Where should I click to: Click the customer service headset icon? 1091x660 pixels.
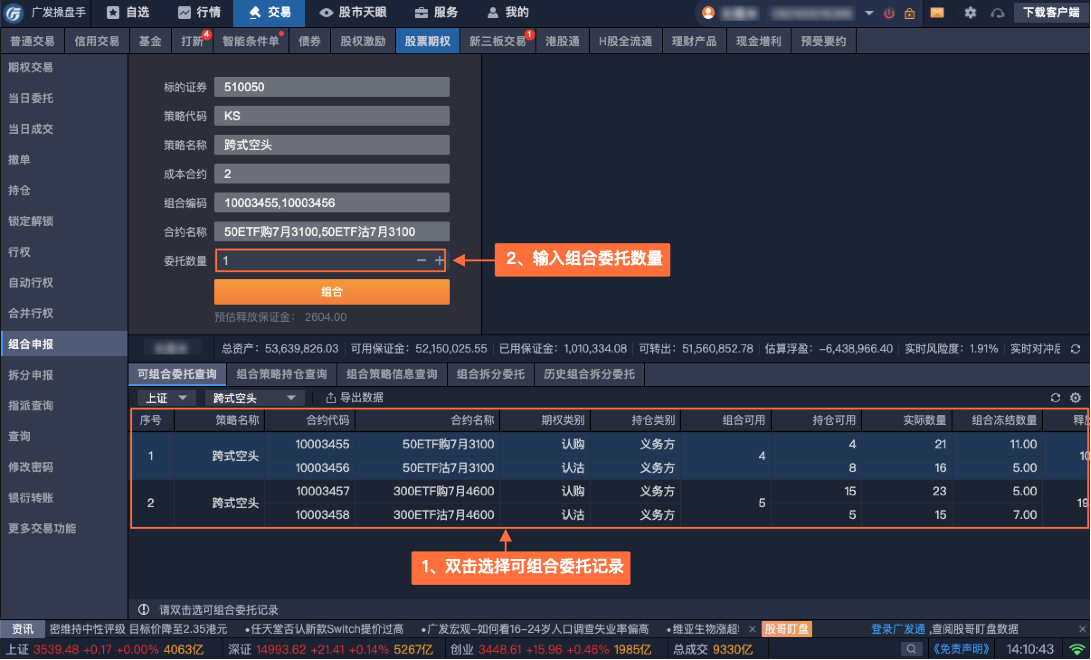click(x=997, y=13)
